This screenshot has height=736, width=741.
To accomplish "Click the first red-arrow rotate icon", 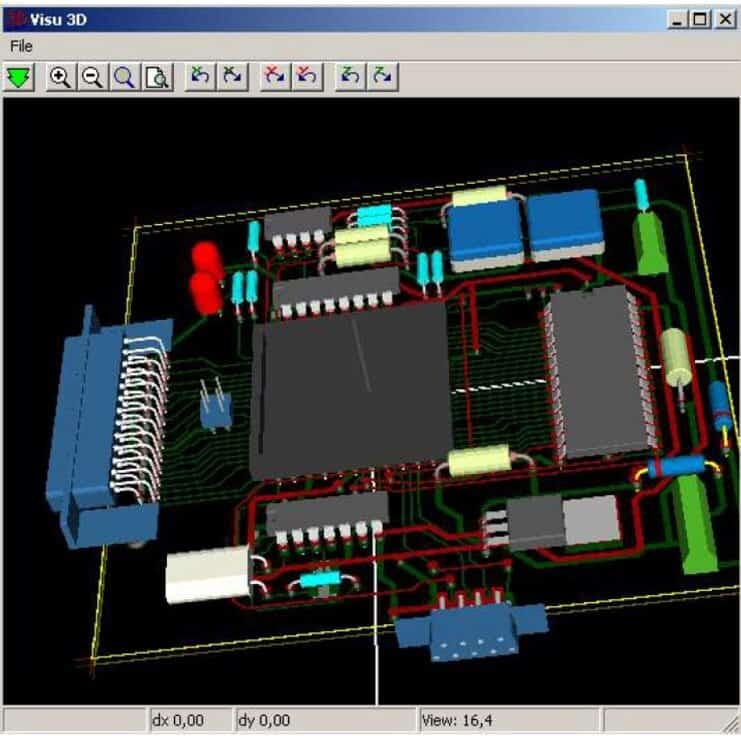I will (275, 77).
